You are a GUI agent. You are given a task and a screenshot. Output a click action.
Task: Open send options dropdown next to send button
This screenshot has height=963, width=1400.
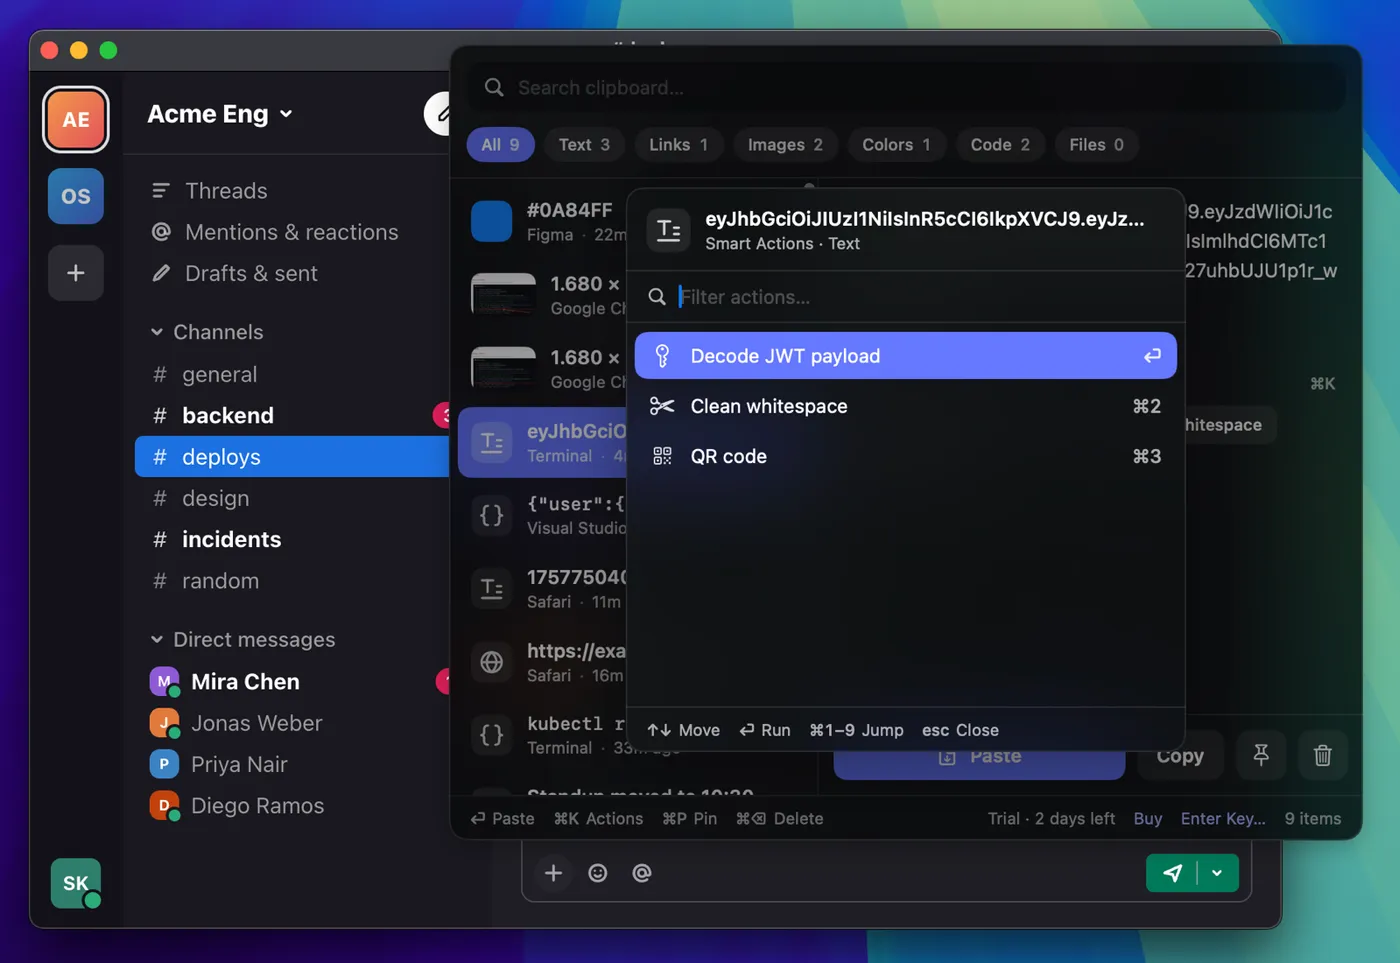(1217, 873)
